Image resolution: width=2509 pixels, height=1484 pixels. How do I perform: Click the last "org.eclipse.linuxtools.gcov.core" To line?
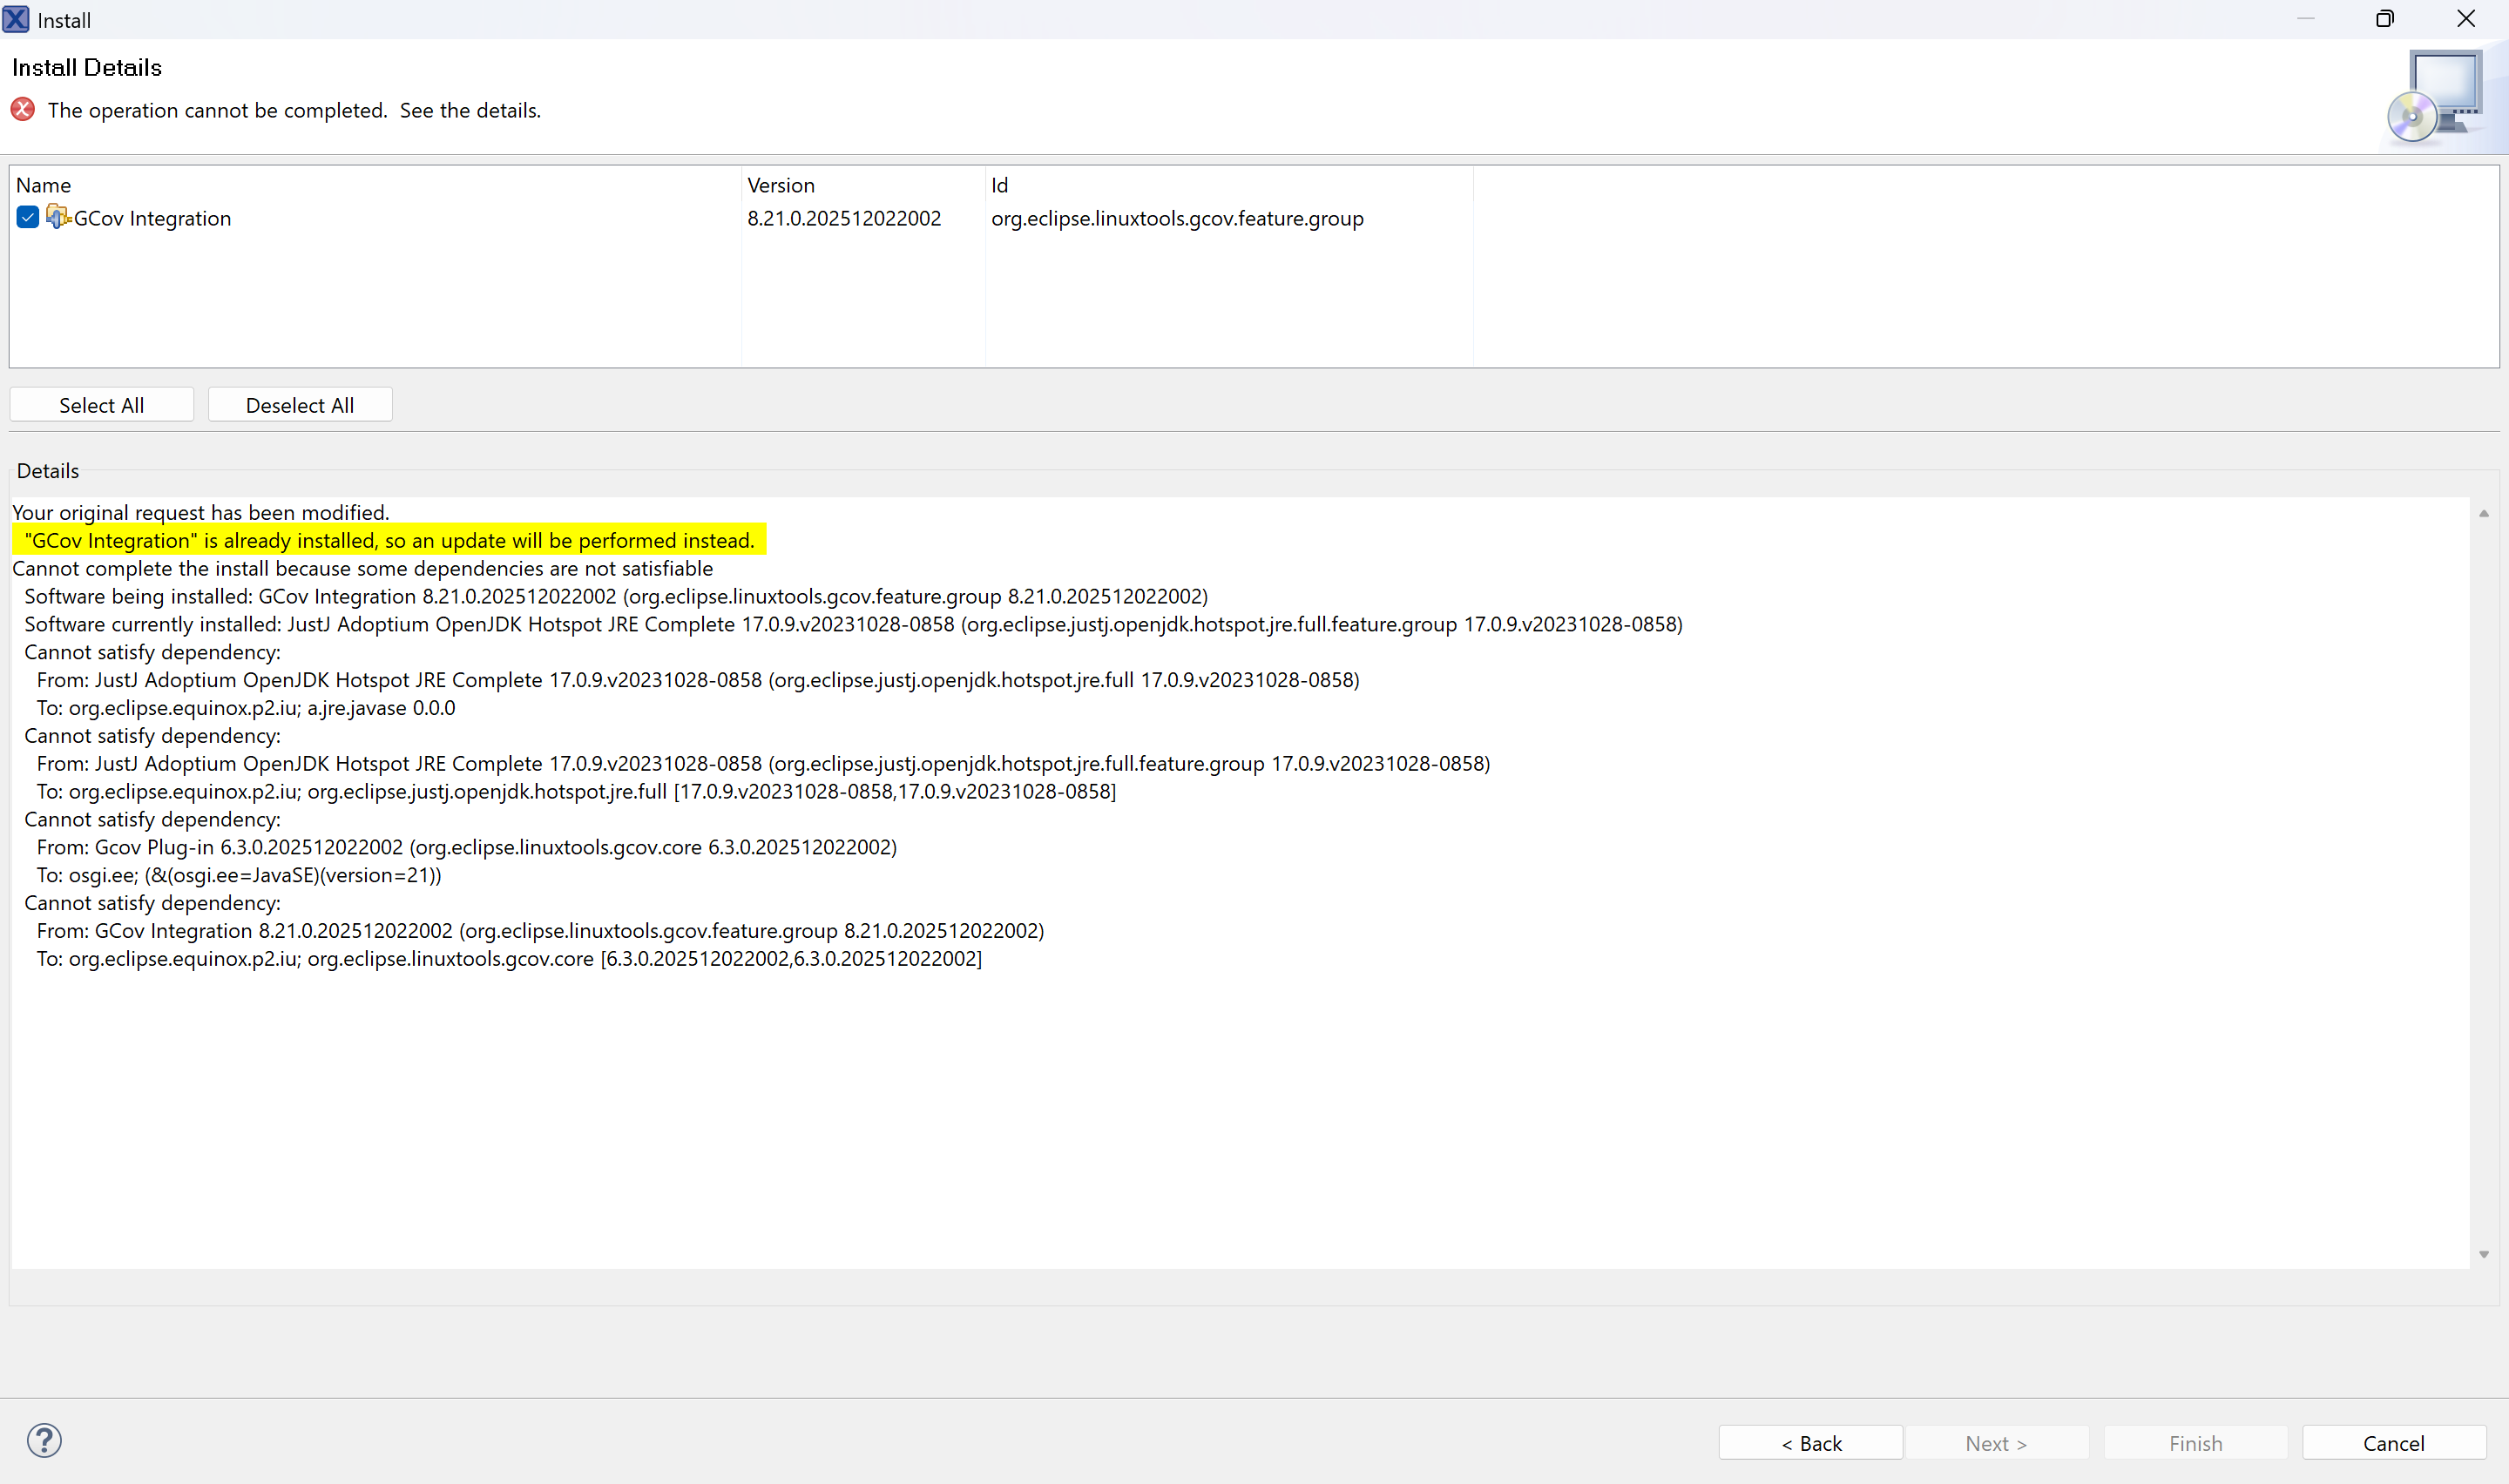tap(509, 958)
